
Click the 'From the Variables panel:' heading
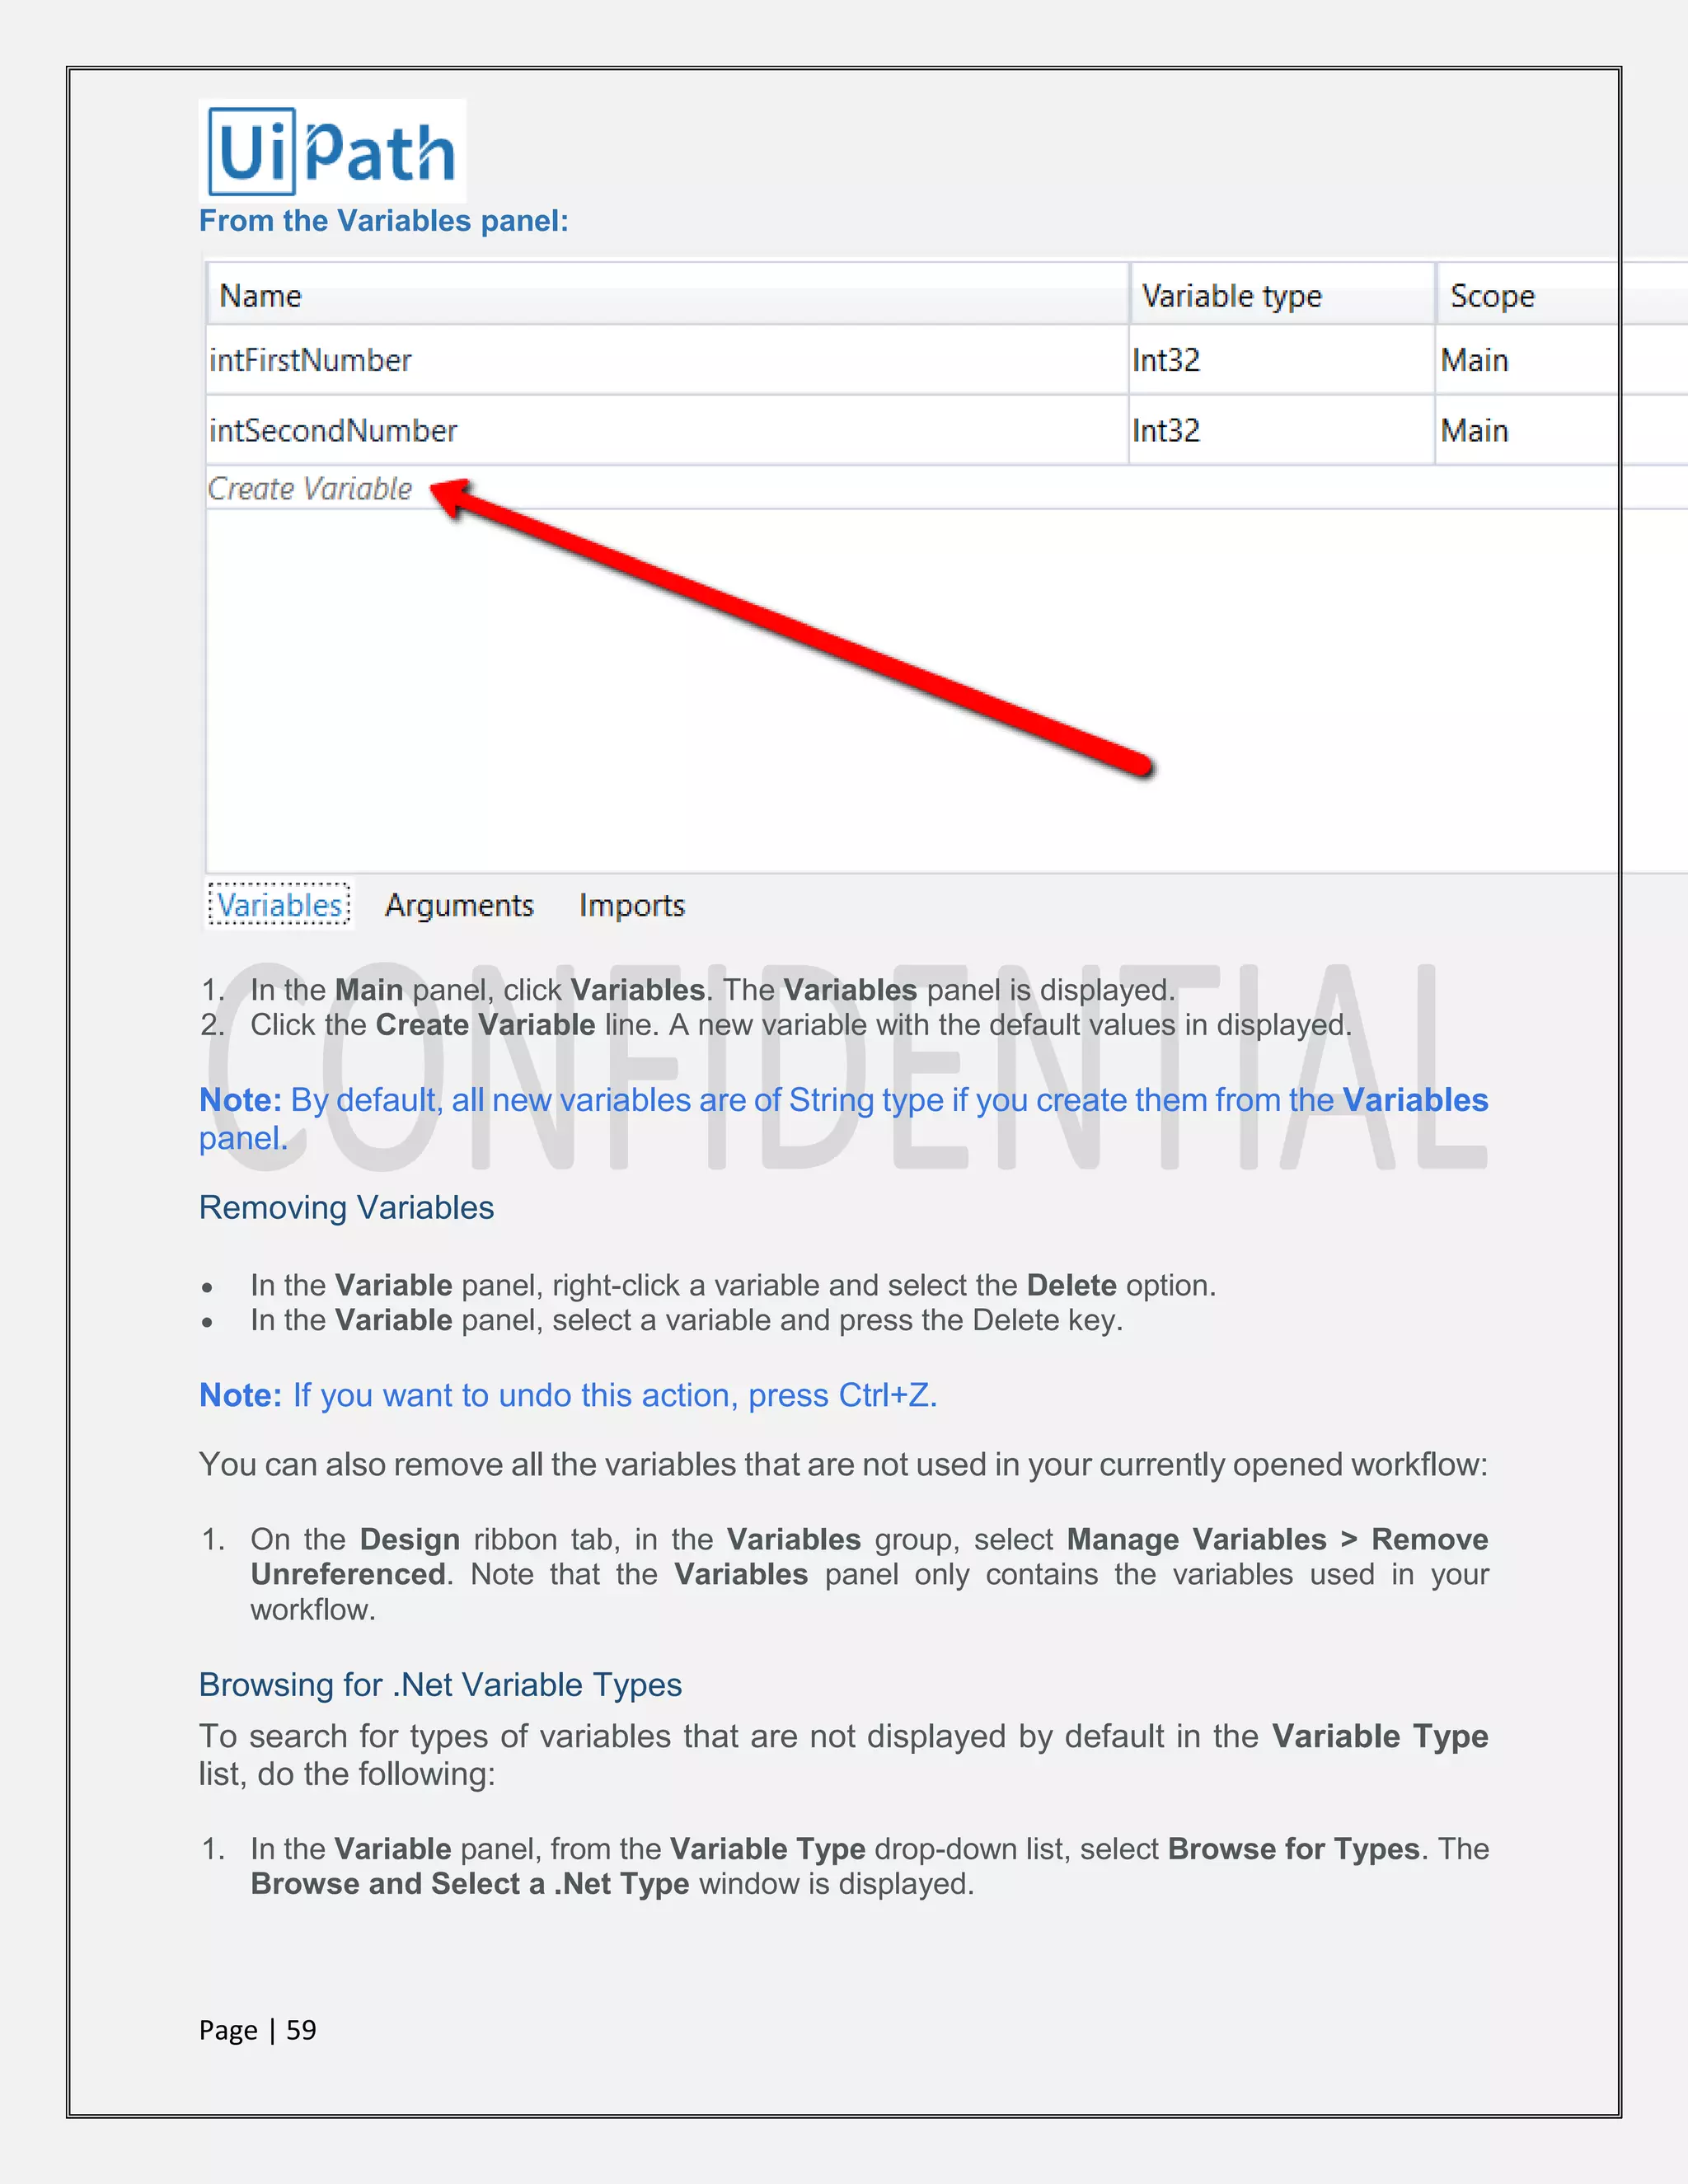pyautogui.click(x=384, y=221)
